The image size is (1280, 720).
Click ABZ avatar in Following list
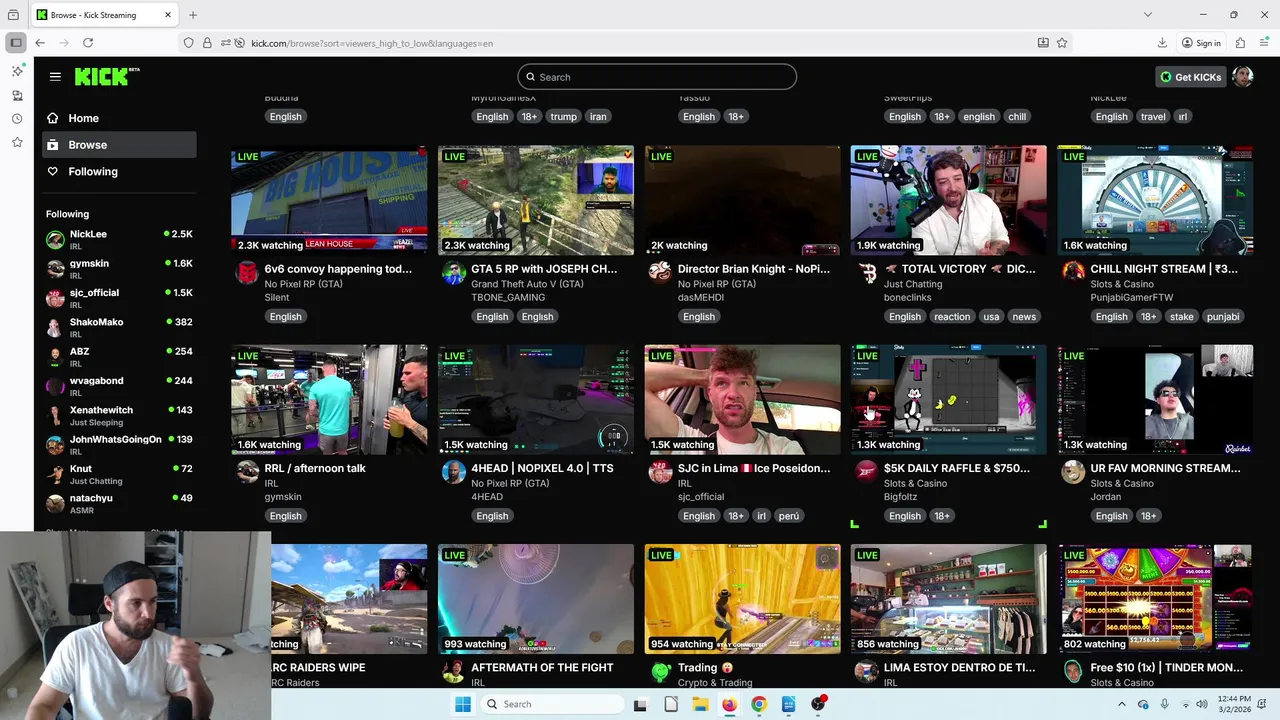click(55, 357)
